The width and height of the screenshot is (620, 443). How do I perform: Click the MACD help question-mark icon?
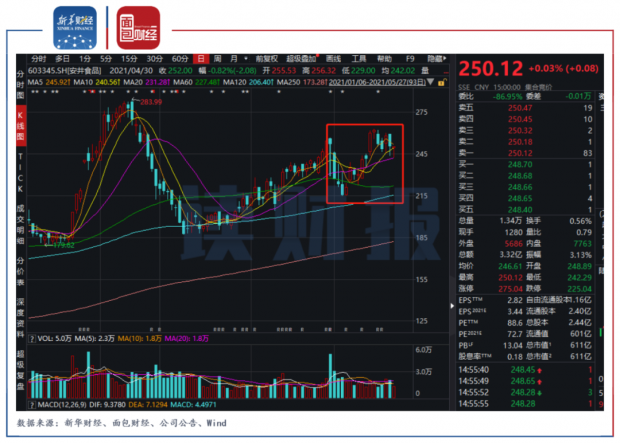pos(32,405)
